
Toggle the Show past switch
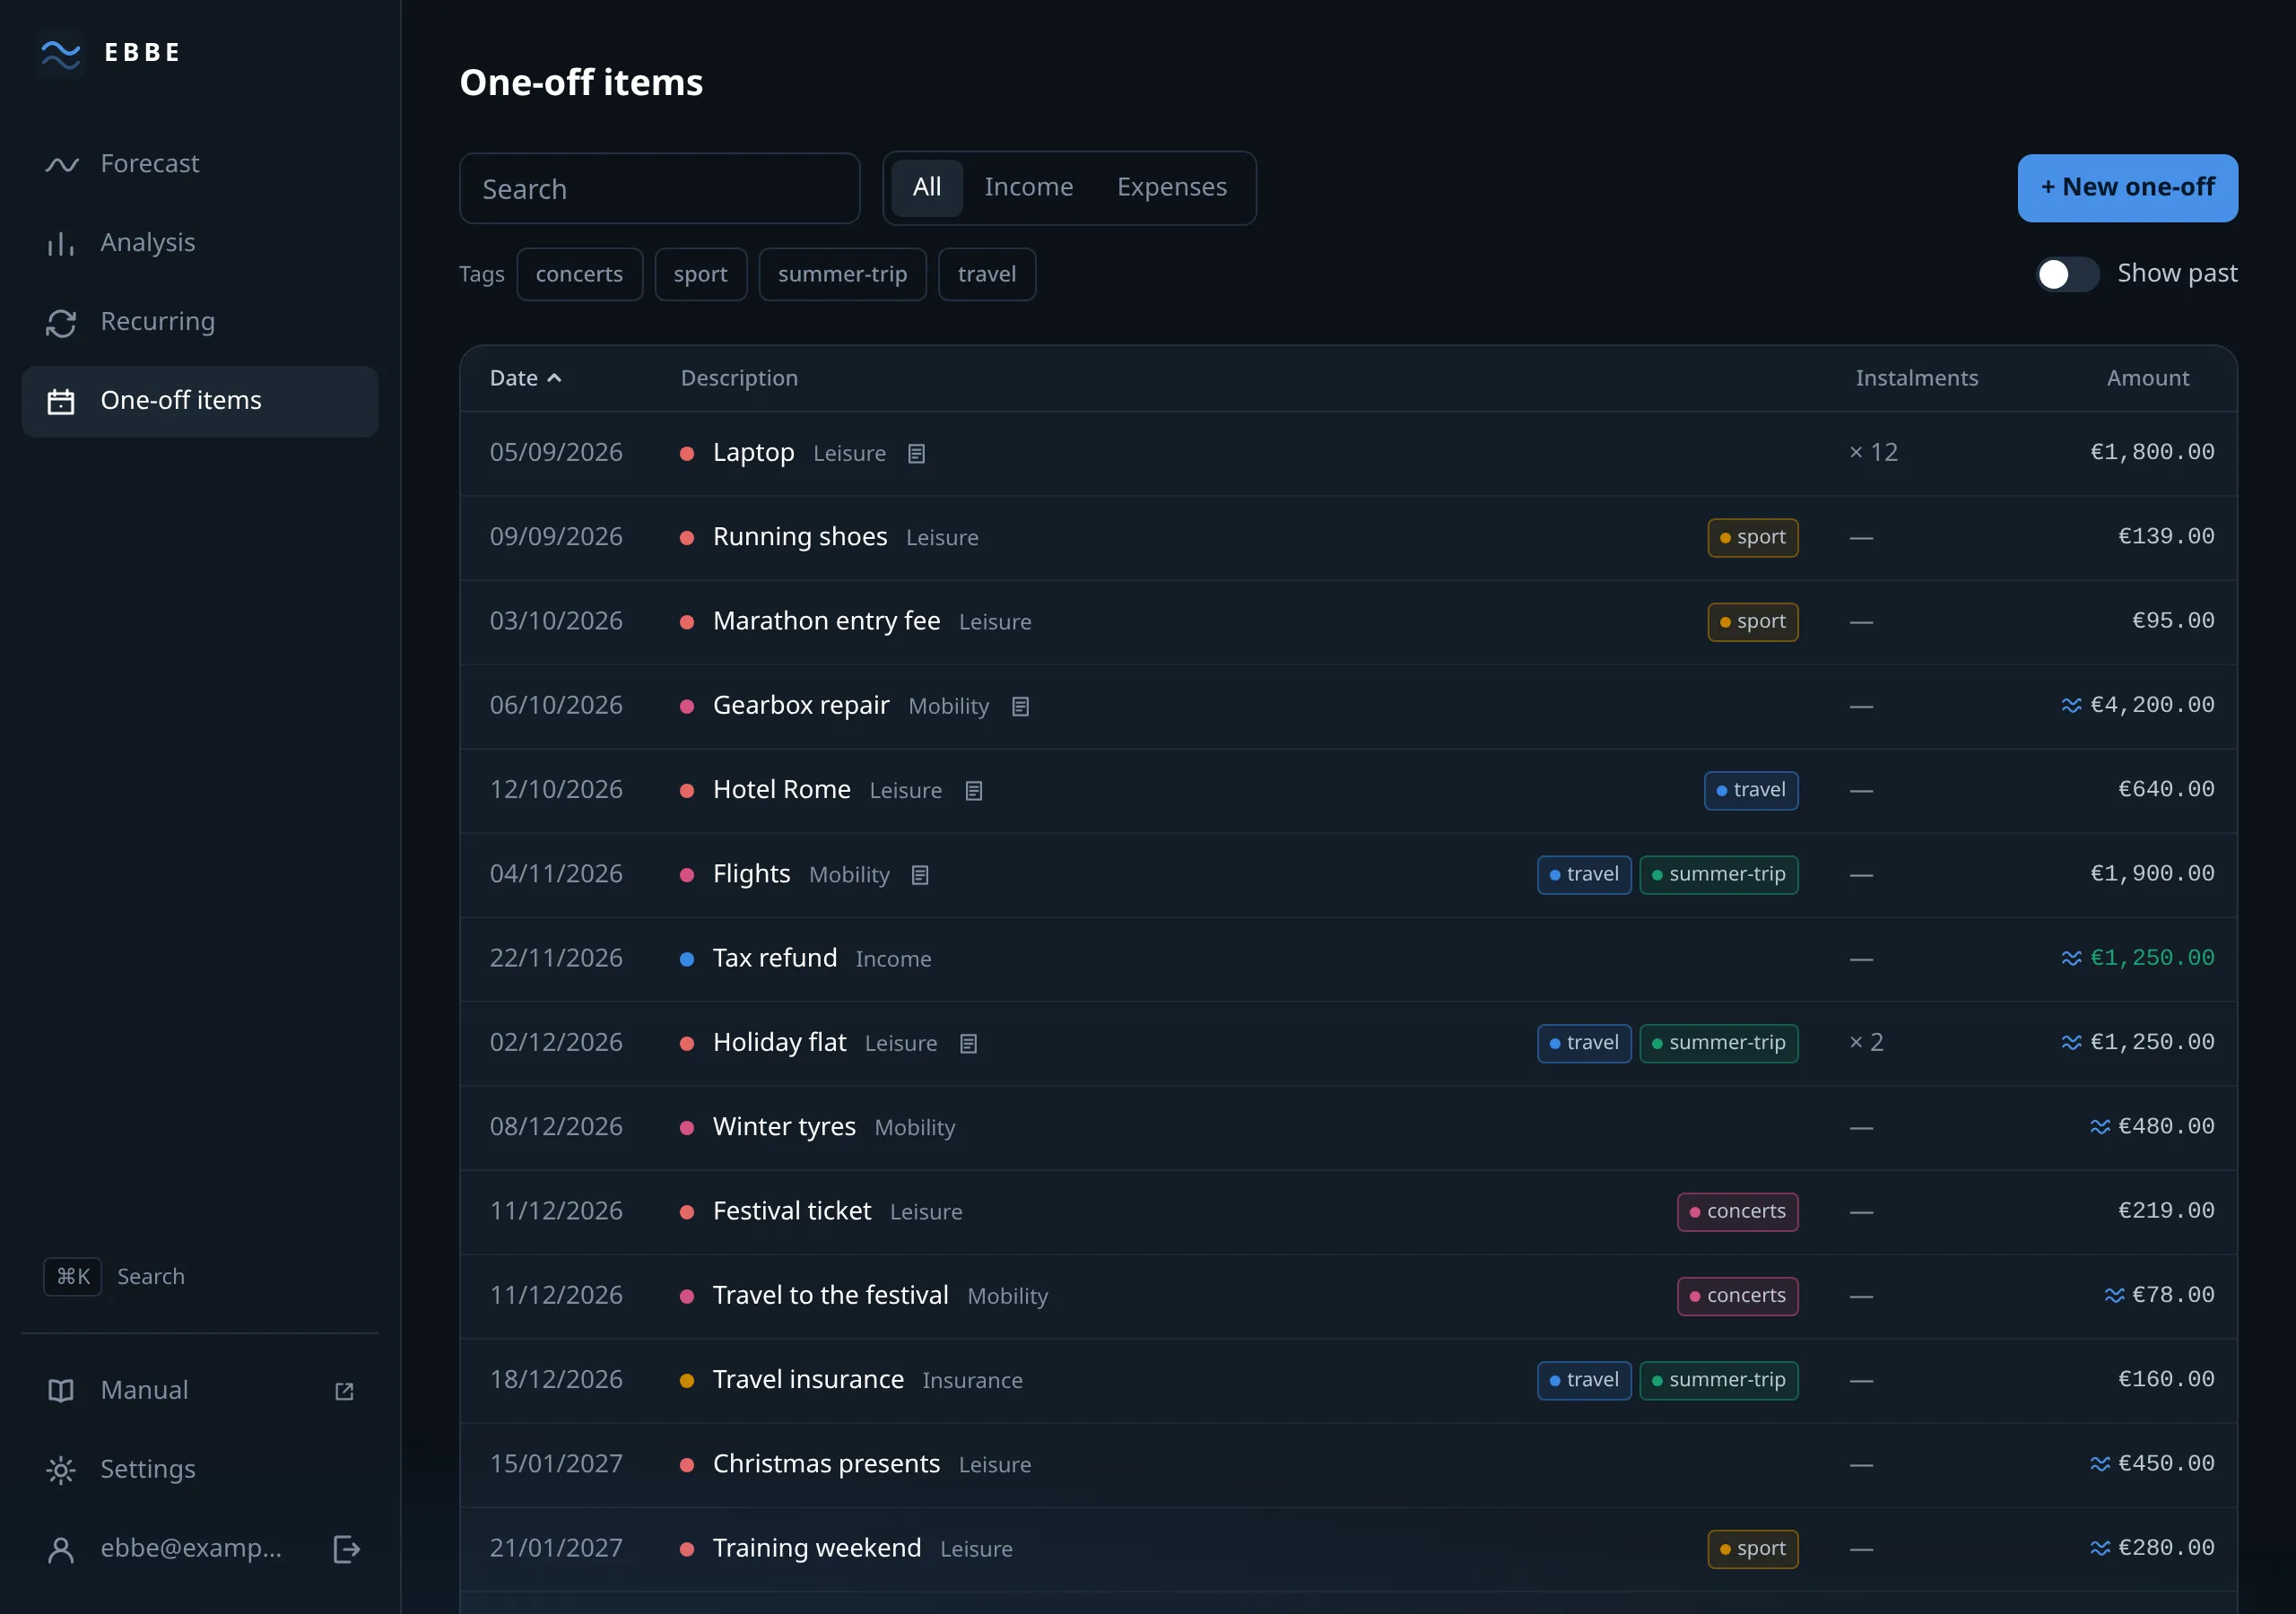[x=2068, y=274]
